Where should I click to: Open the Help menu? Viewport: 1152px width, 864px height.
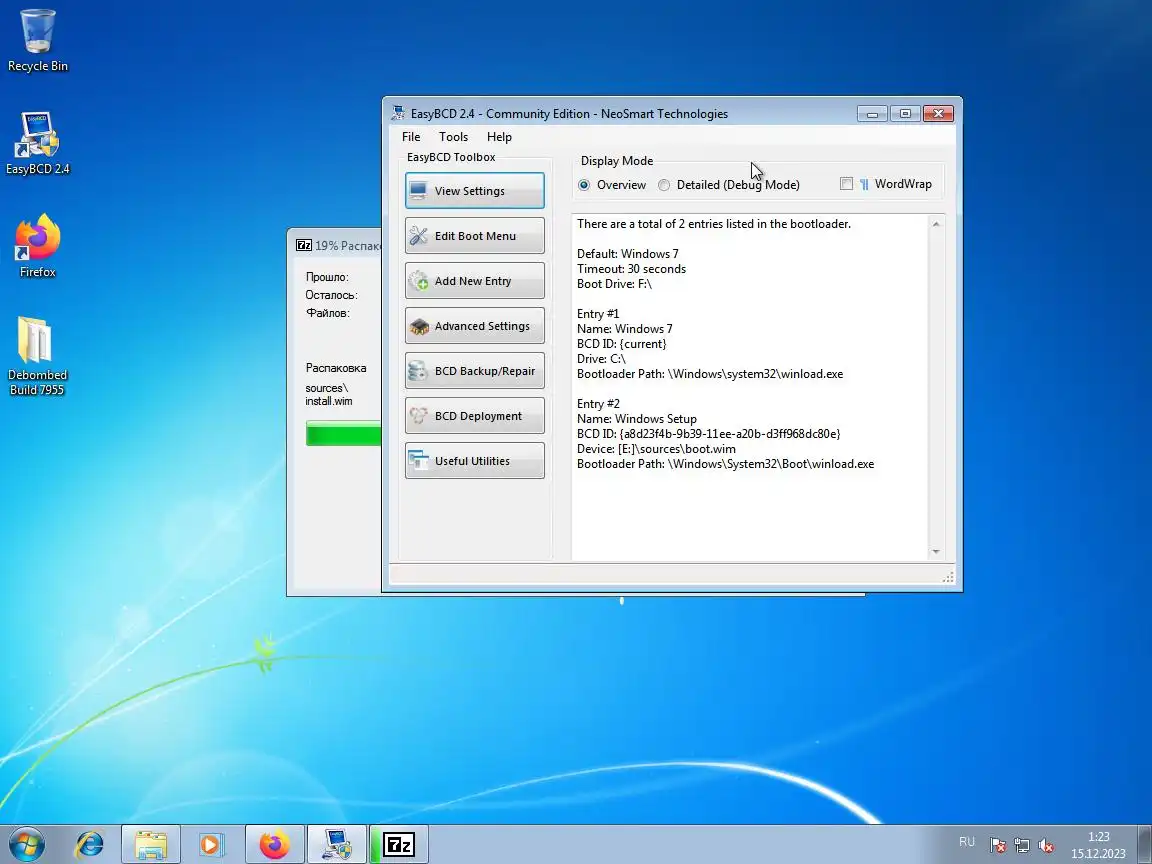[500, 137]
